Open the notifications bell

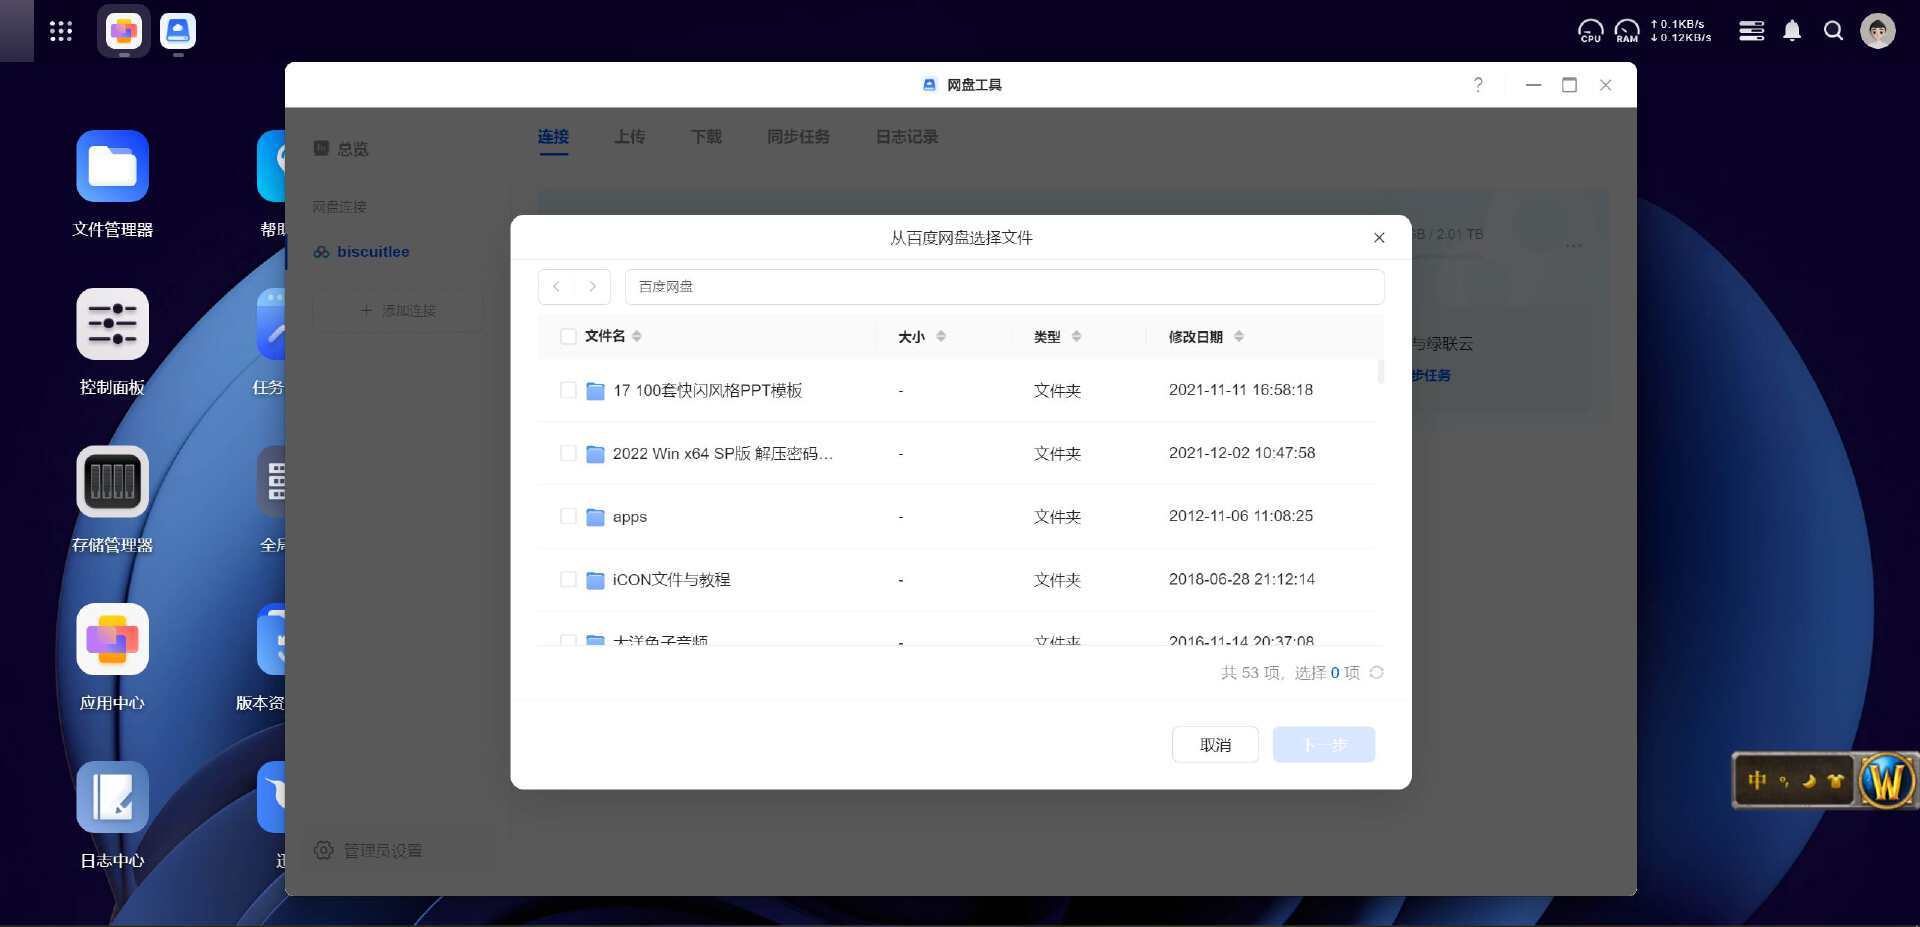(x=1792, y=31)
